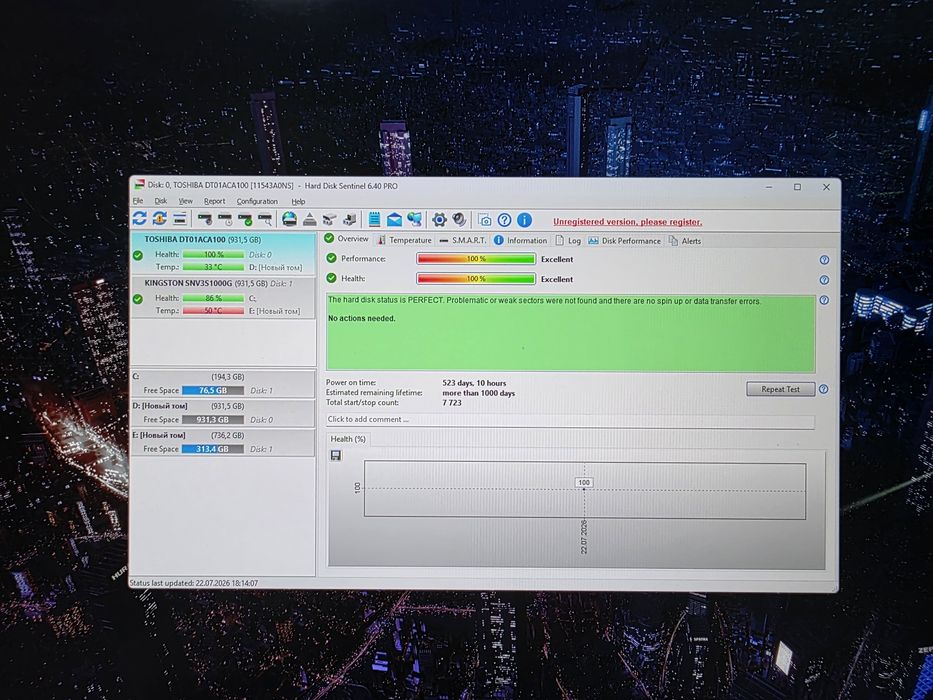Open the File menu
The width and height of the screenshot is (933, 700).
pyautogui.click(x=137, y=201)
